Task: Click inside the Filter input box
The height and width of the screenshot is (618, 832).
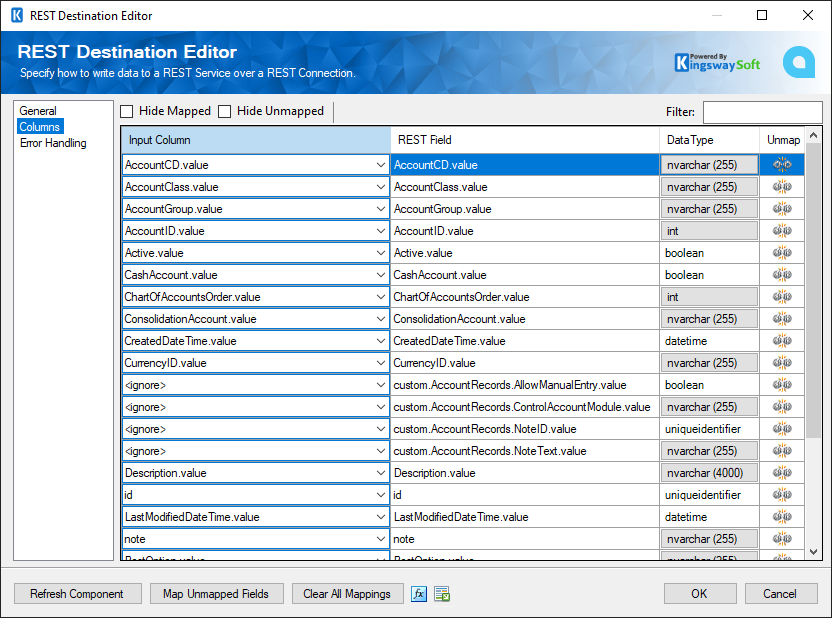Action: click(x=762, y=111)
